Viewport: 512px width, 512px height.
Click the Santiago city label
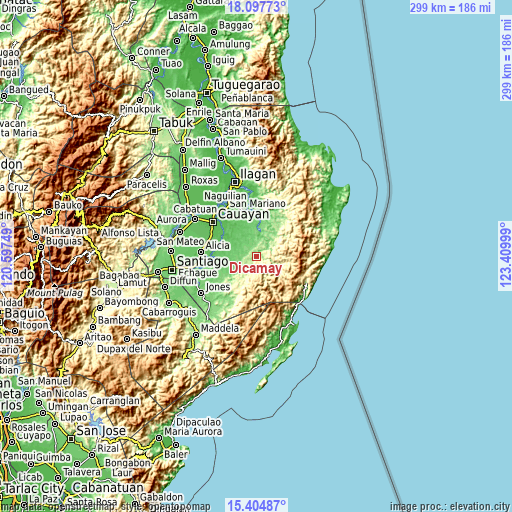[202, 261]
